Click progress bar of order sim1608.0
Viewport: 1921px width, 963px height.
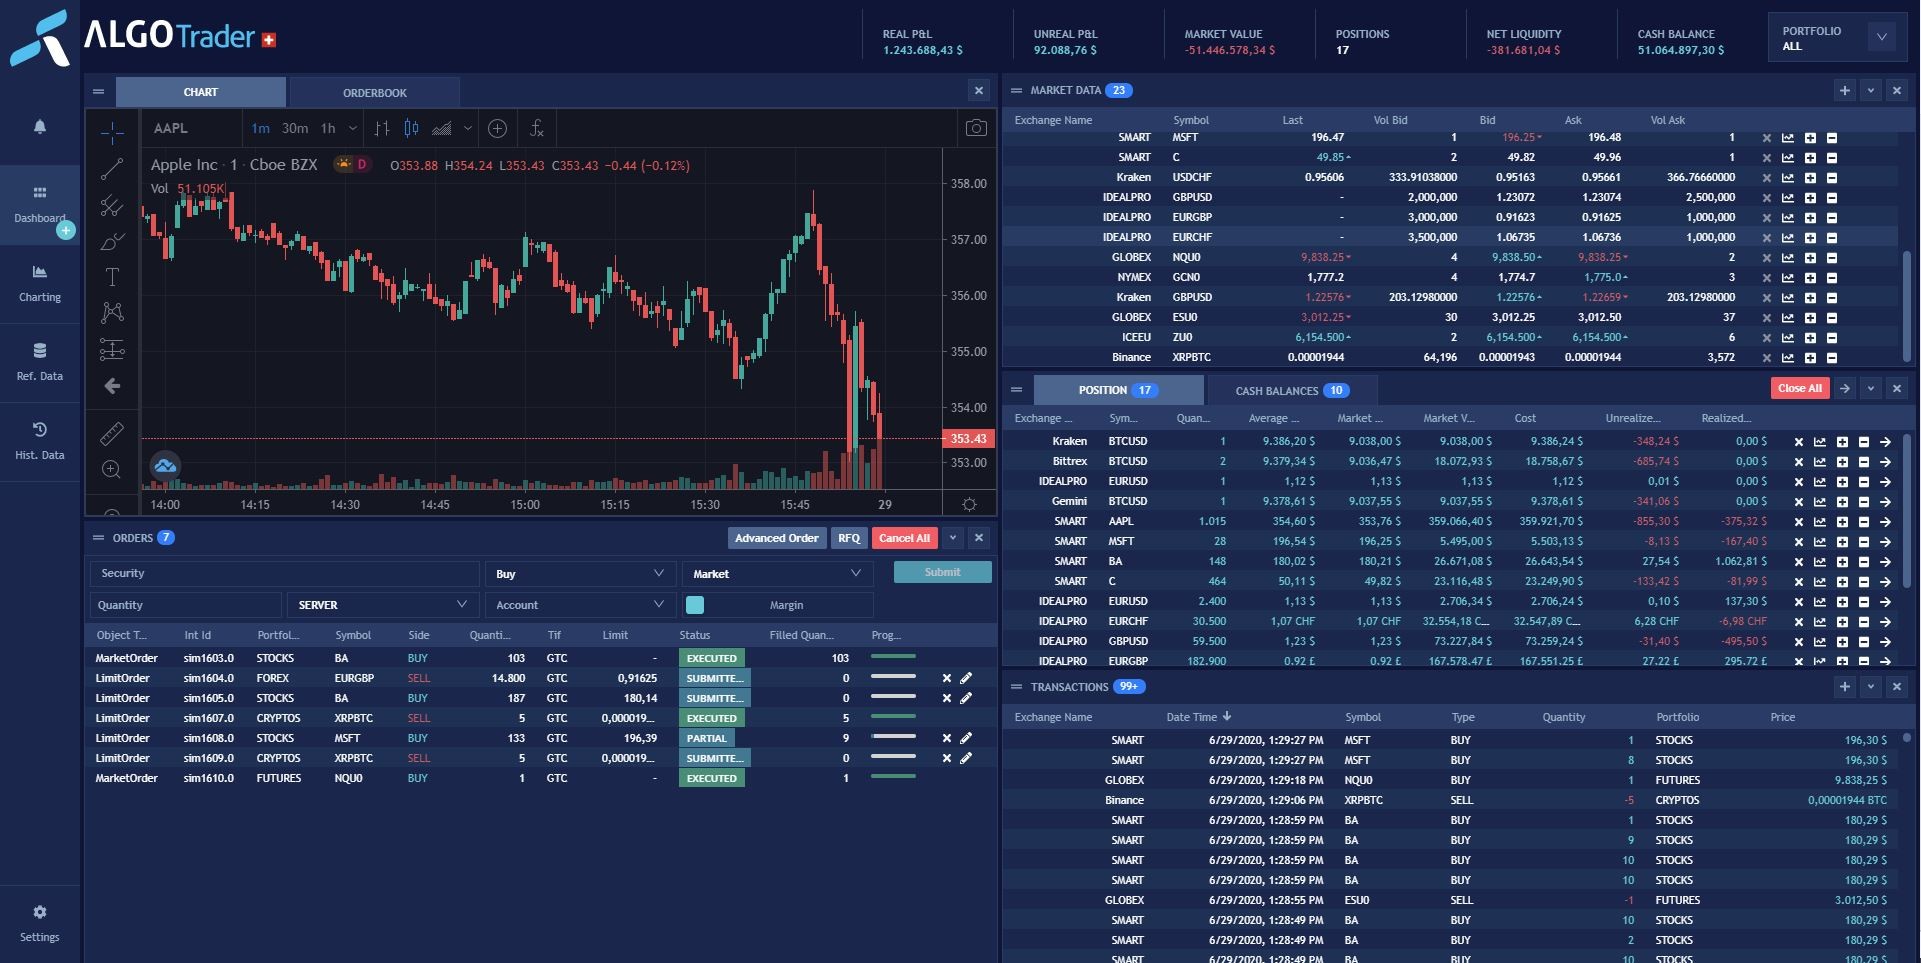point(893,737)
